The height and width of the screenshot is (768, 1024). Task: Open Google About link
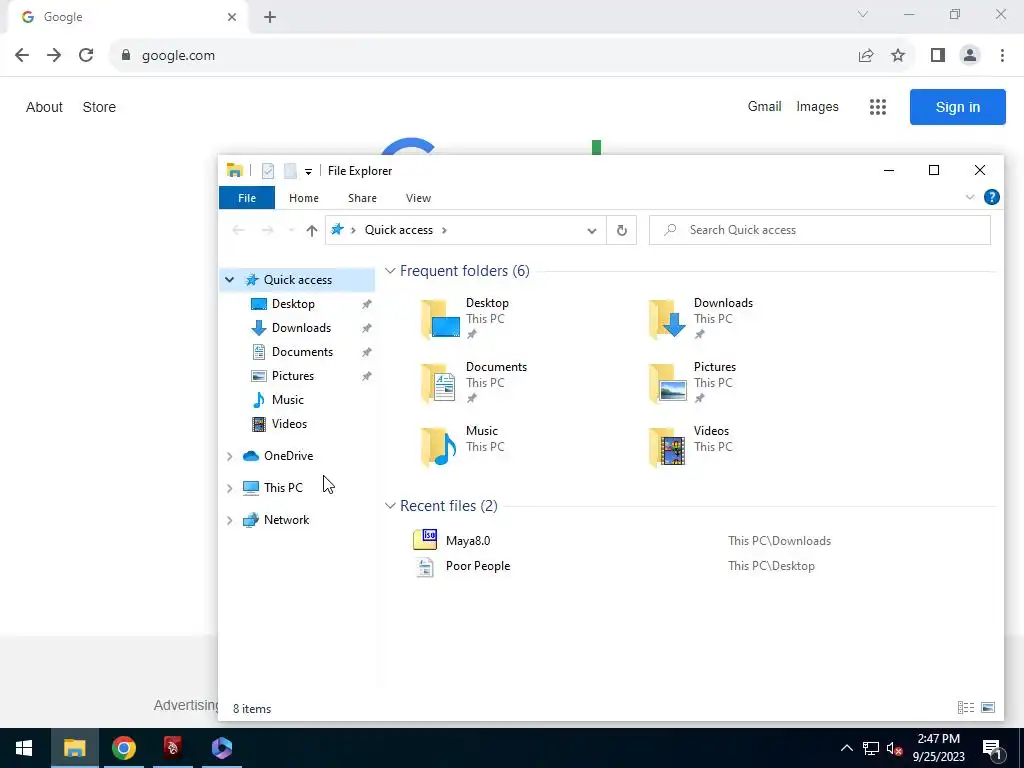click(44, 107)
